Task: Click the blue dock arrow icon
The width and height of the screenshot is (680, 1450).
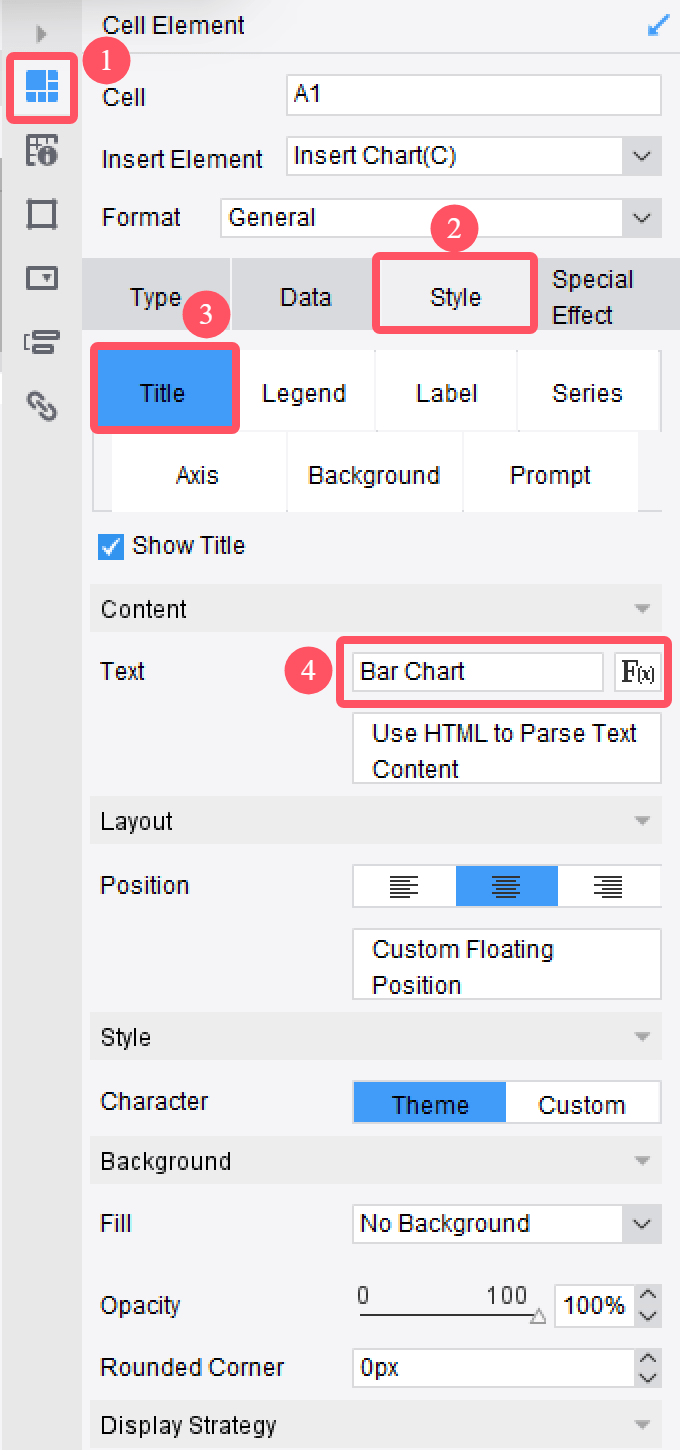Action: point(658,26)
